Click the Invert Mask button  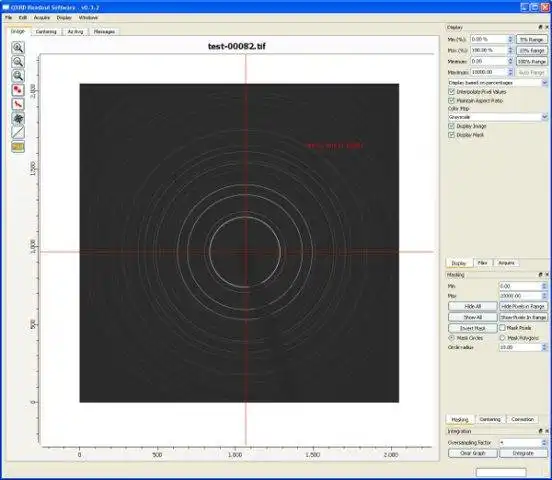(473, 328)
